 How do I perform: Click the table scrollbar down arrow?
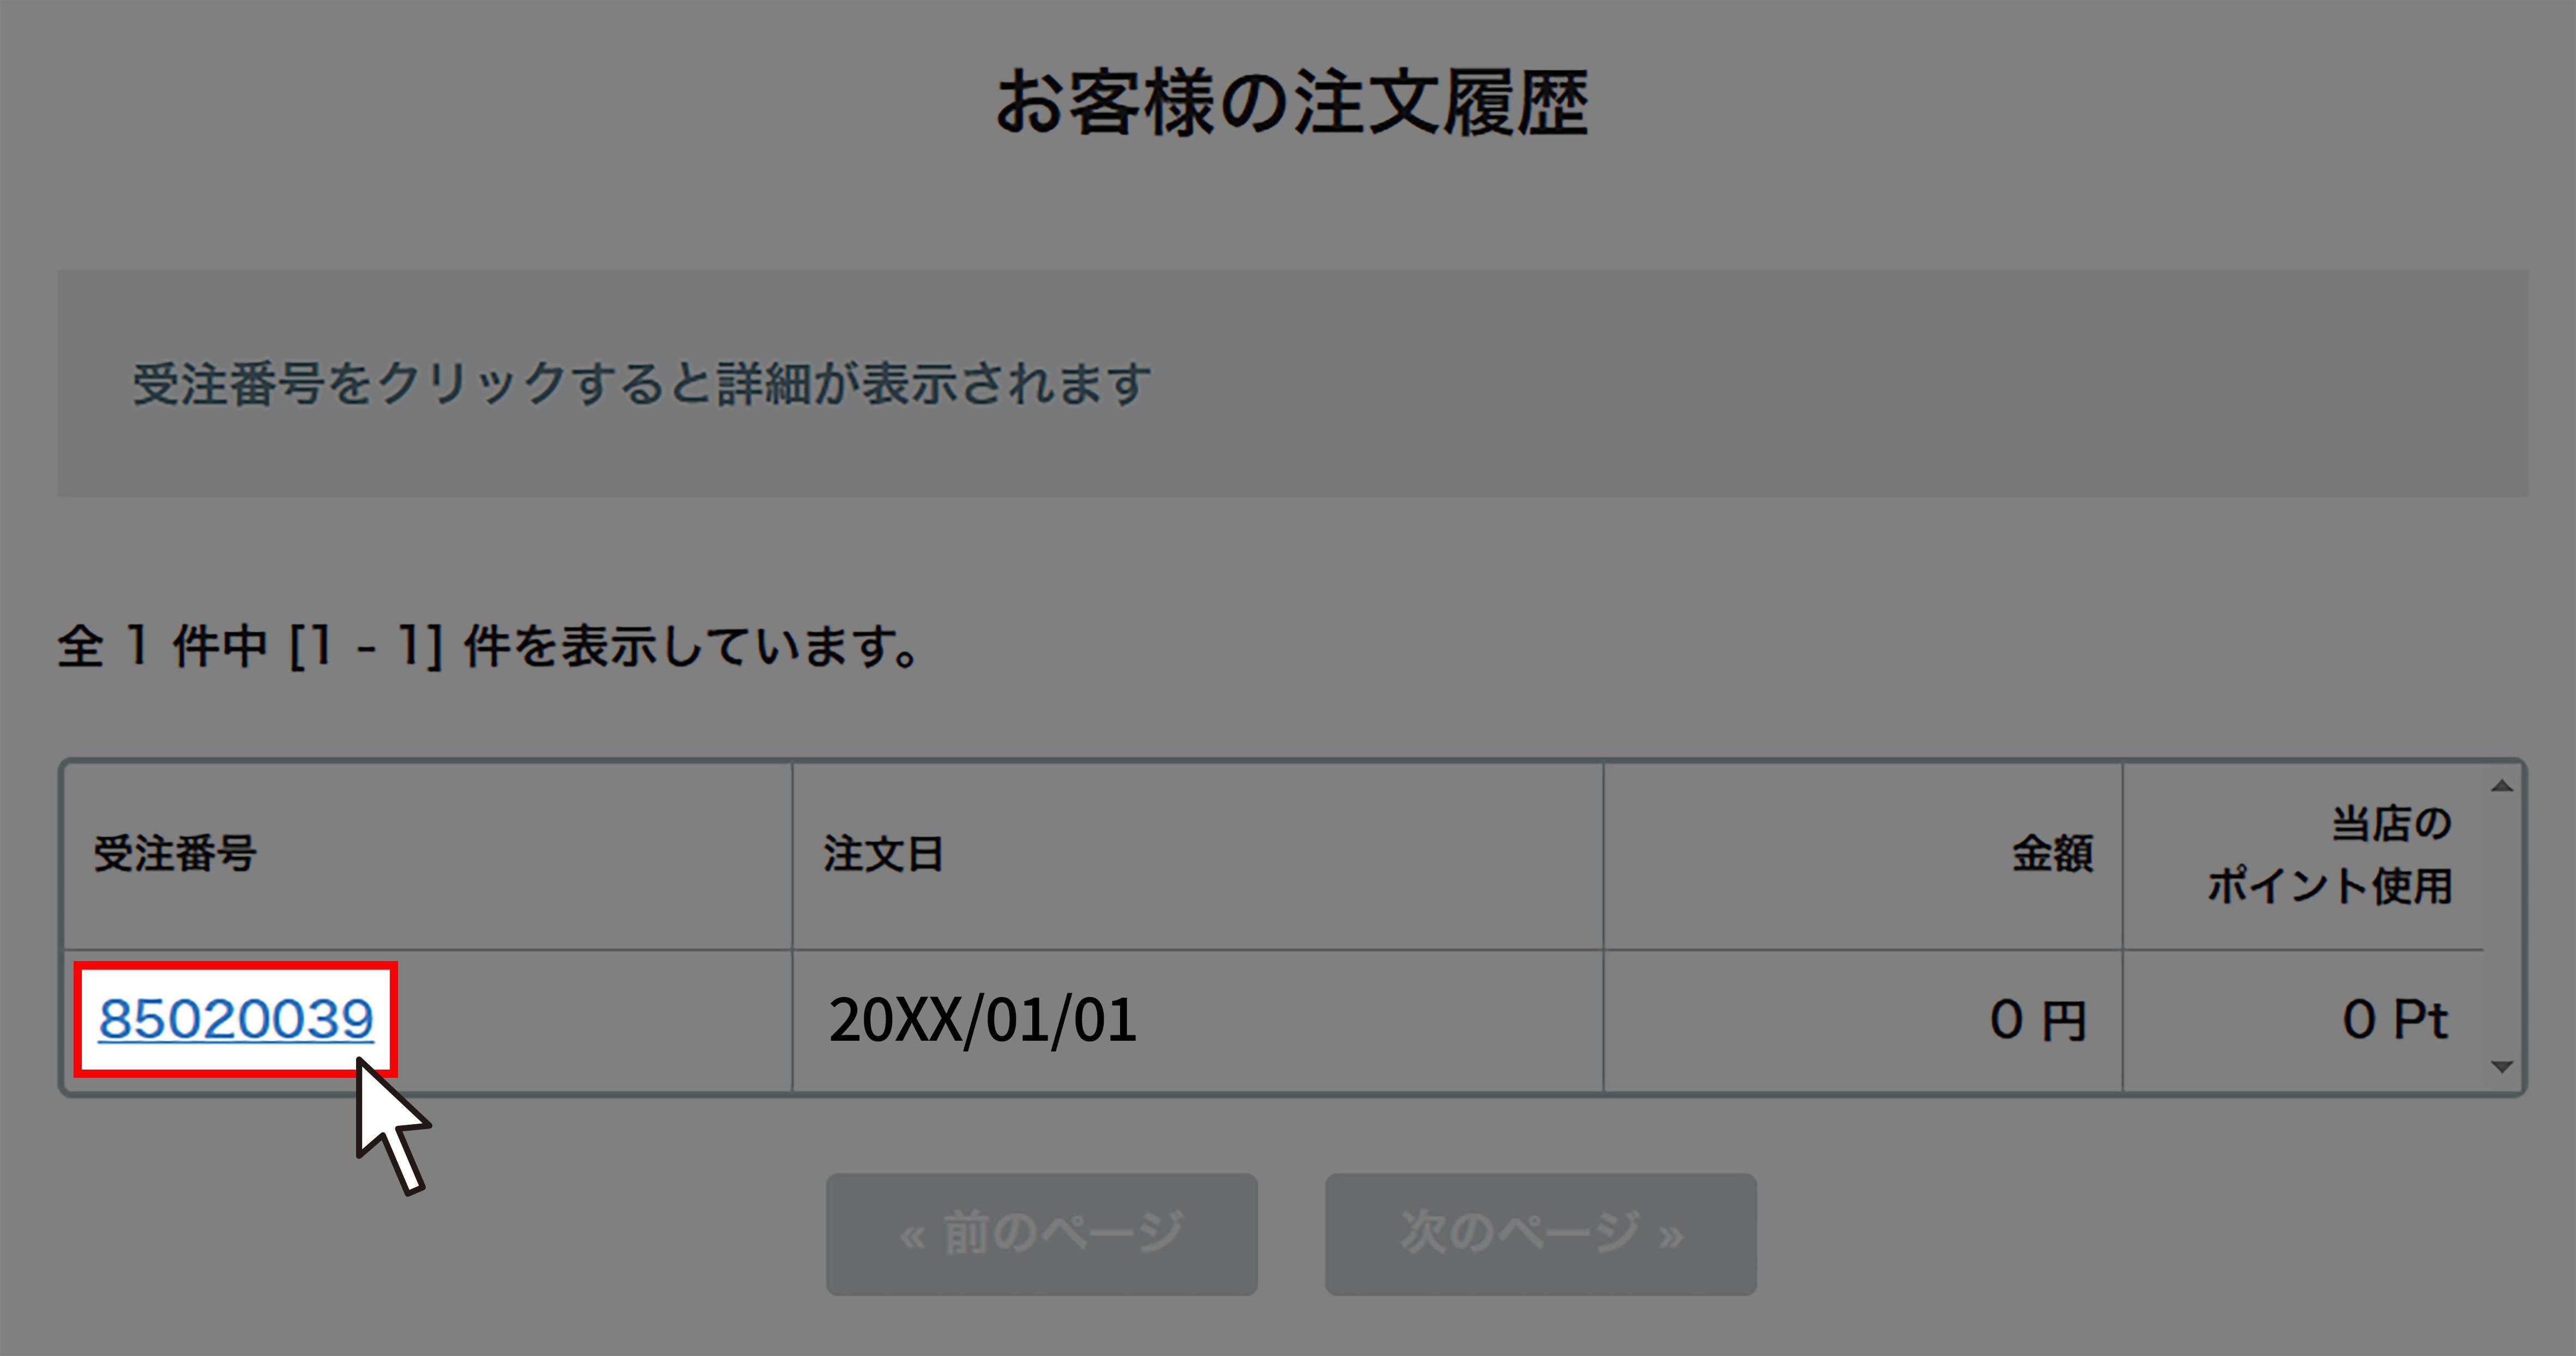tap(2502, 1067)
